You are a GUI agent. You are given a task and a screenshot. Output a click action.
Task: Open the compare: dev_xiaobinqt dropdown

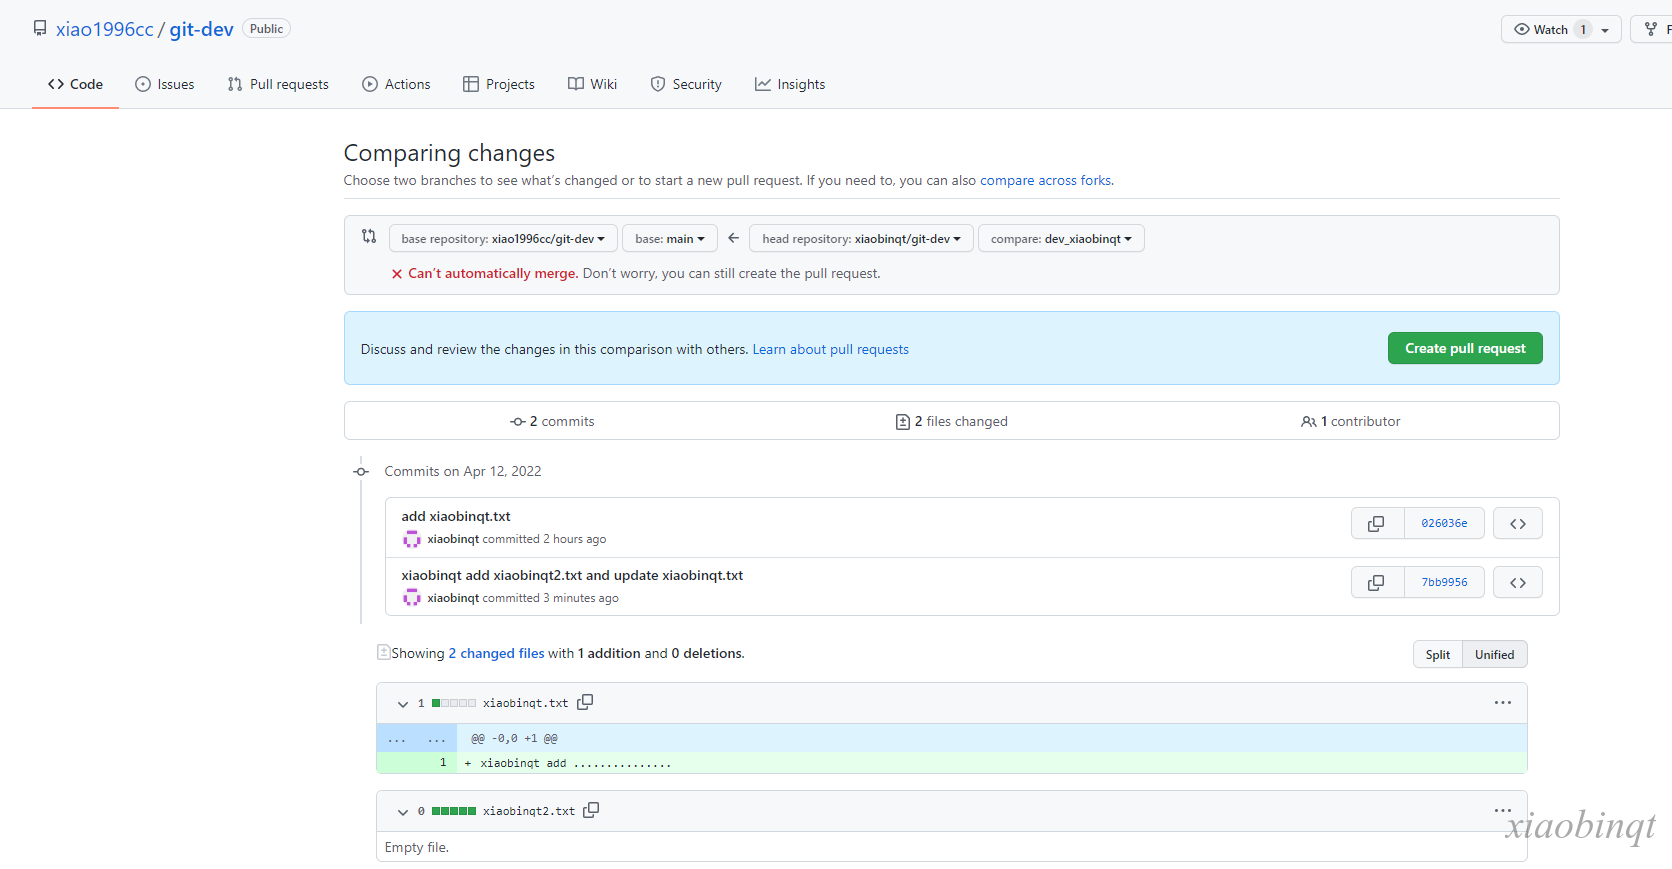tap(1061, 238)
